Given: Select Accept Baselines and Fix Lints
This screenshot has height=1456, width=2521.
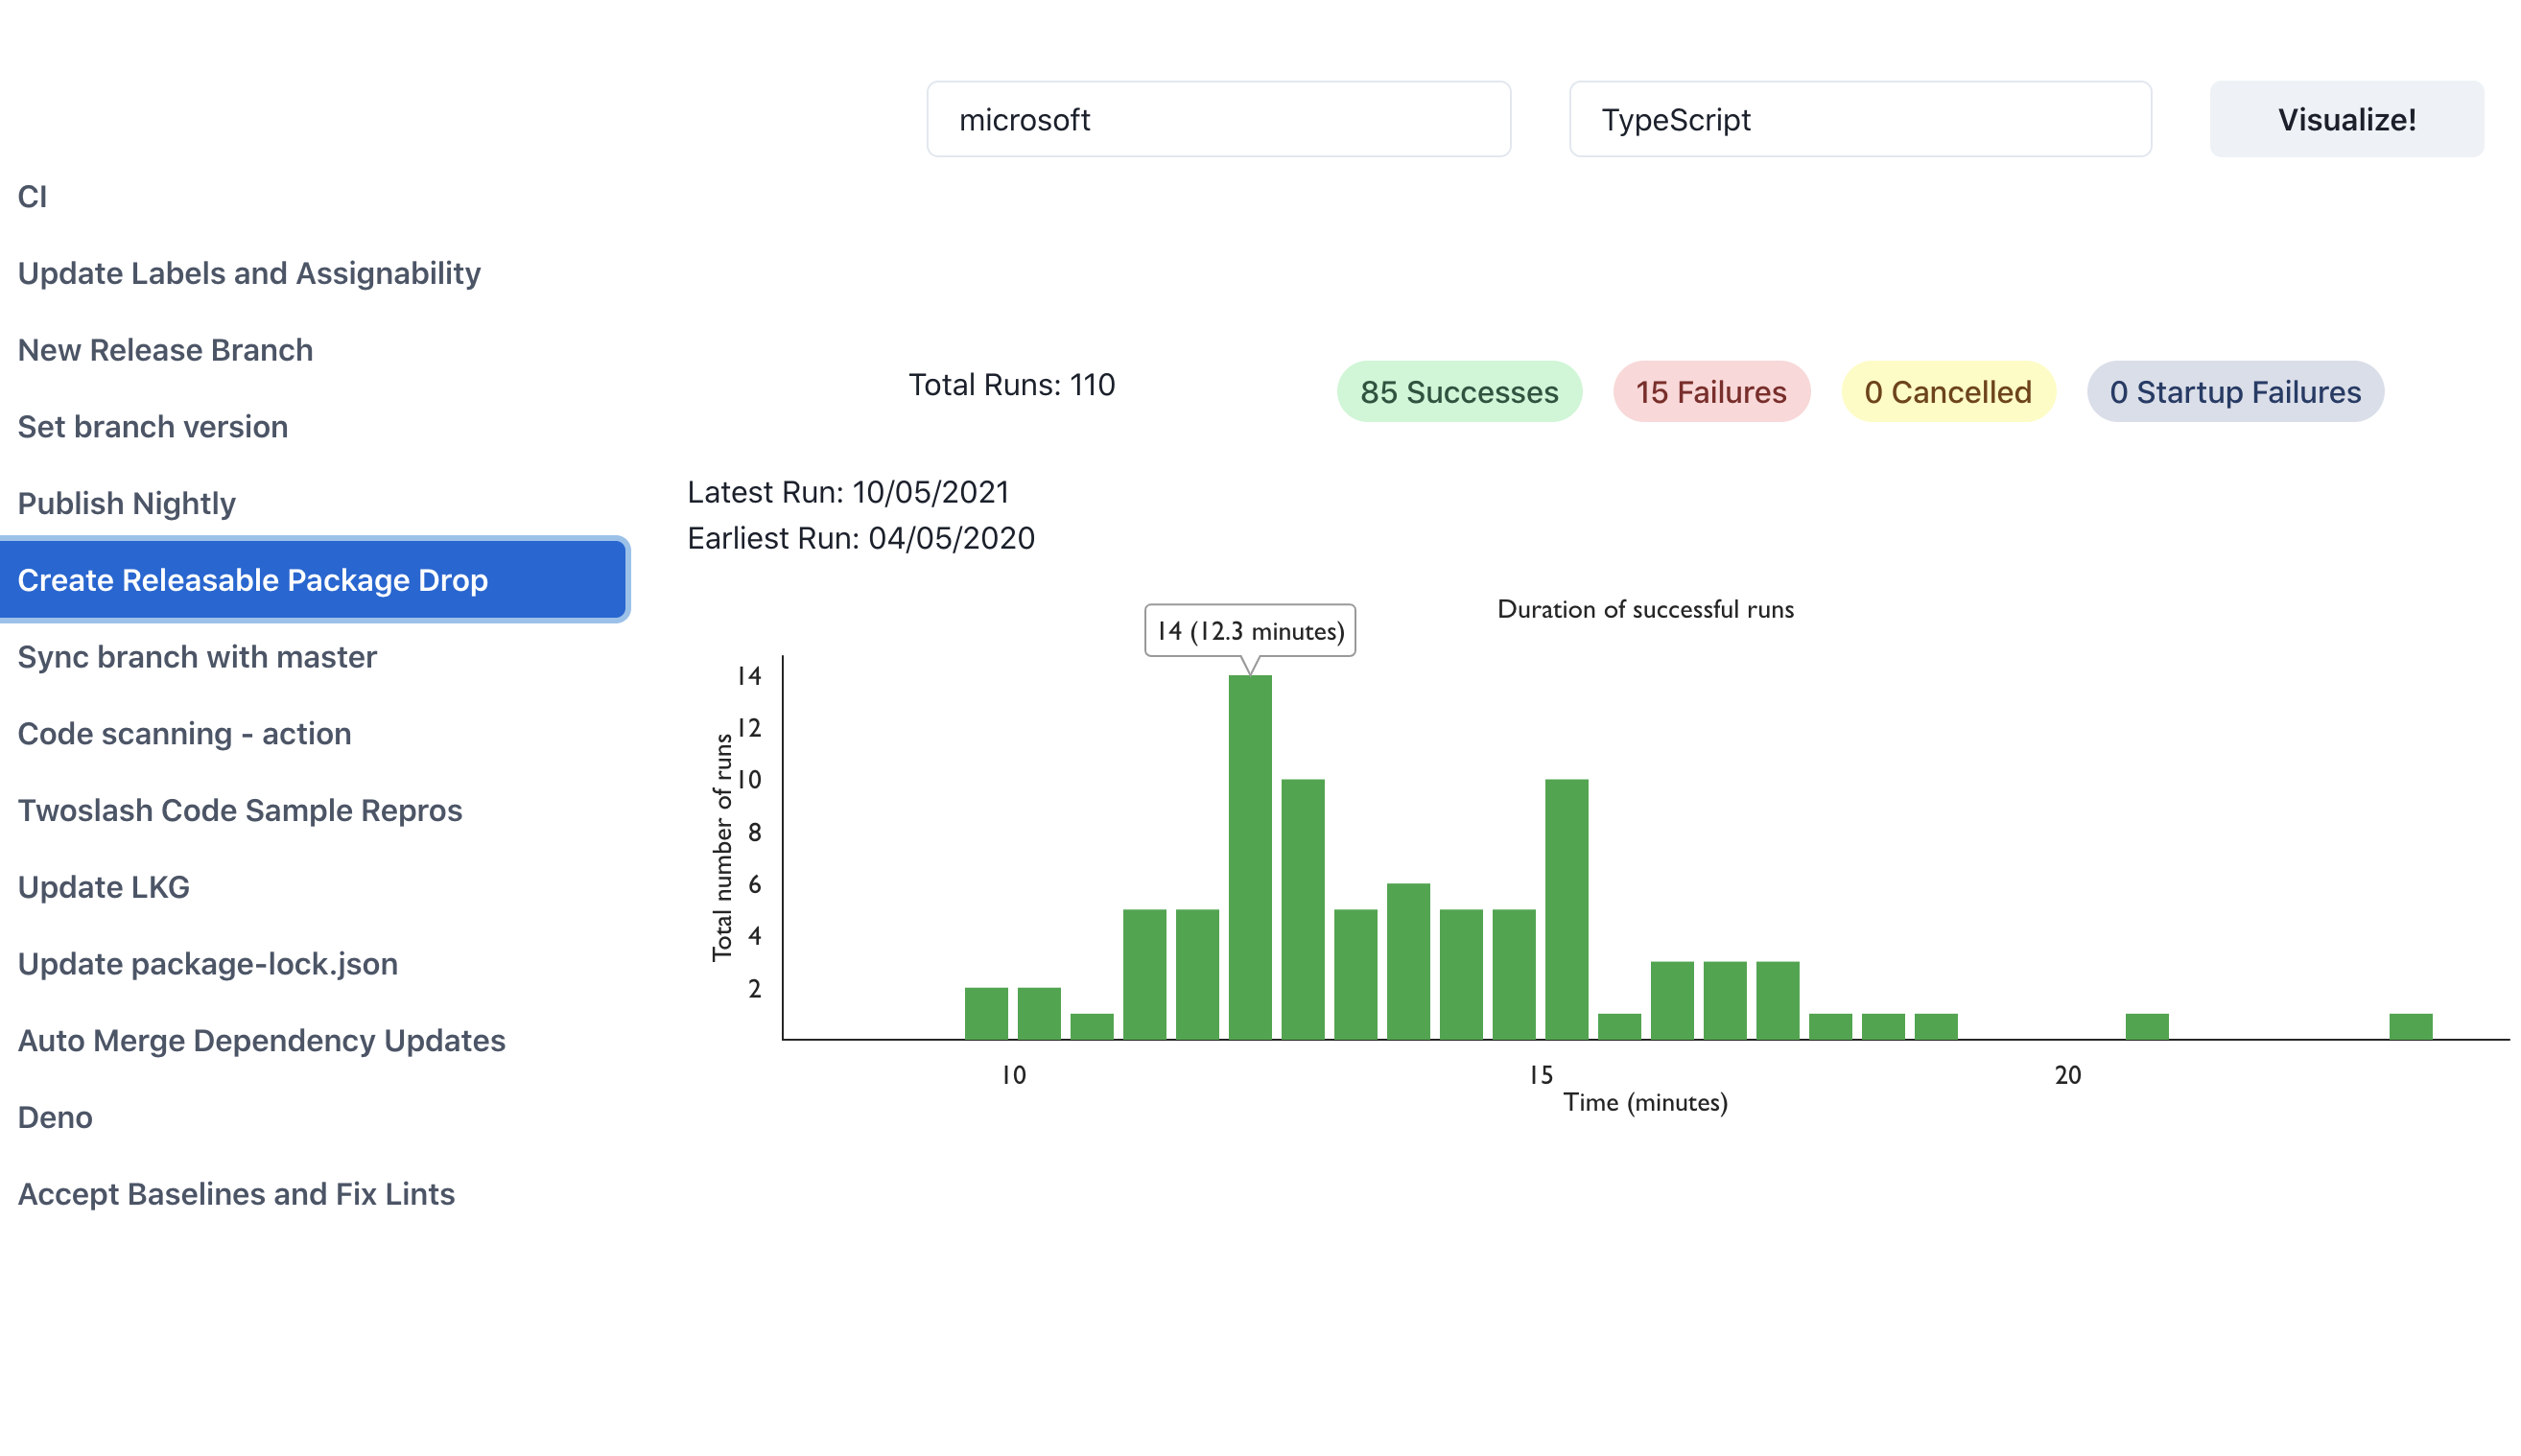Looking at the screenshot, I should point(236,1194).
